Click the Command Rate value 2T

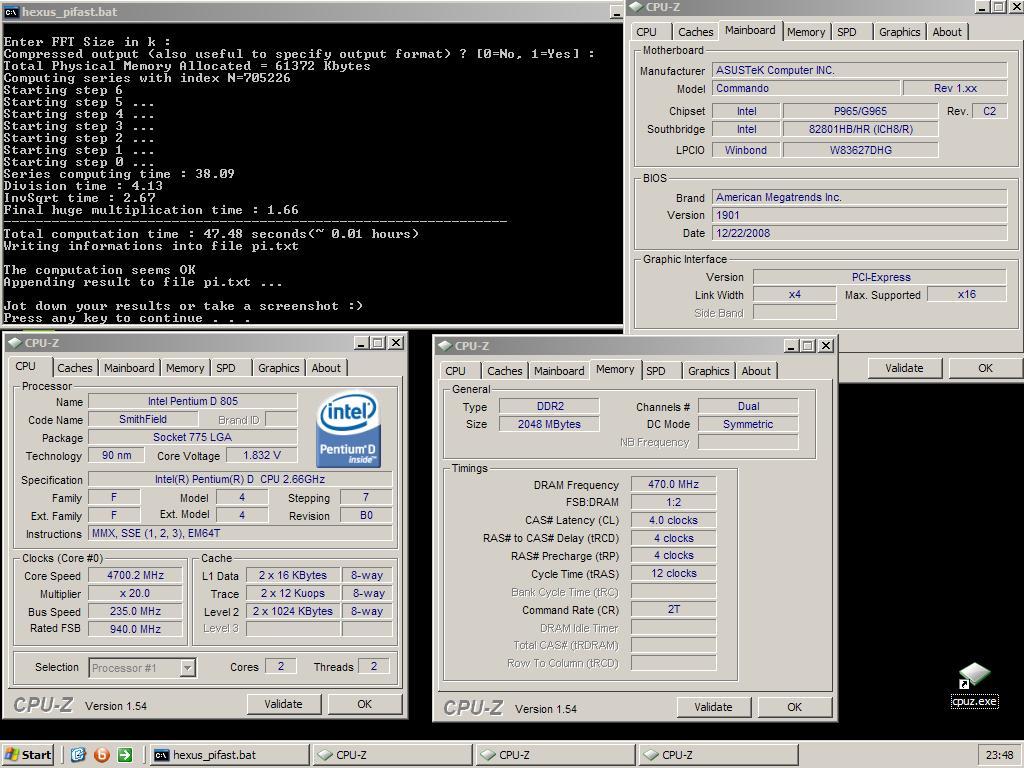673,609
